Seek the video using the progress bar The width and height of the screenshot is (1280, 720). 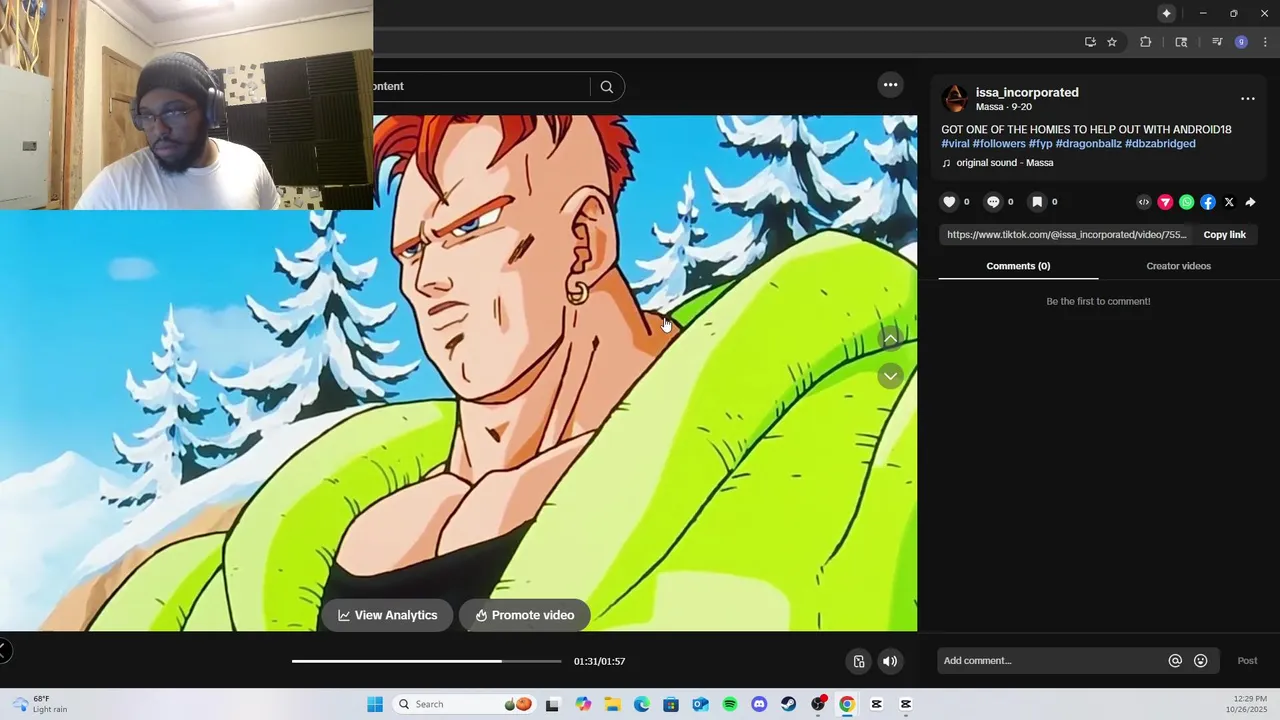pos(427,661)
